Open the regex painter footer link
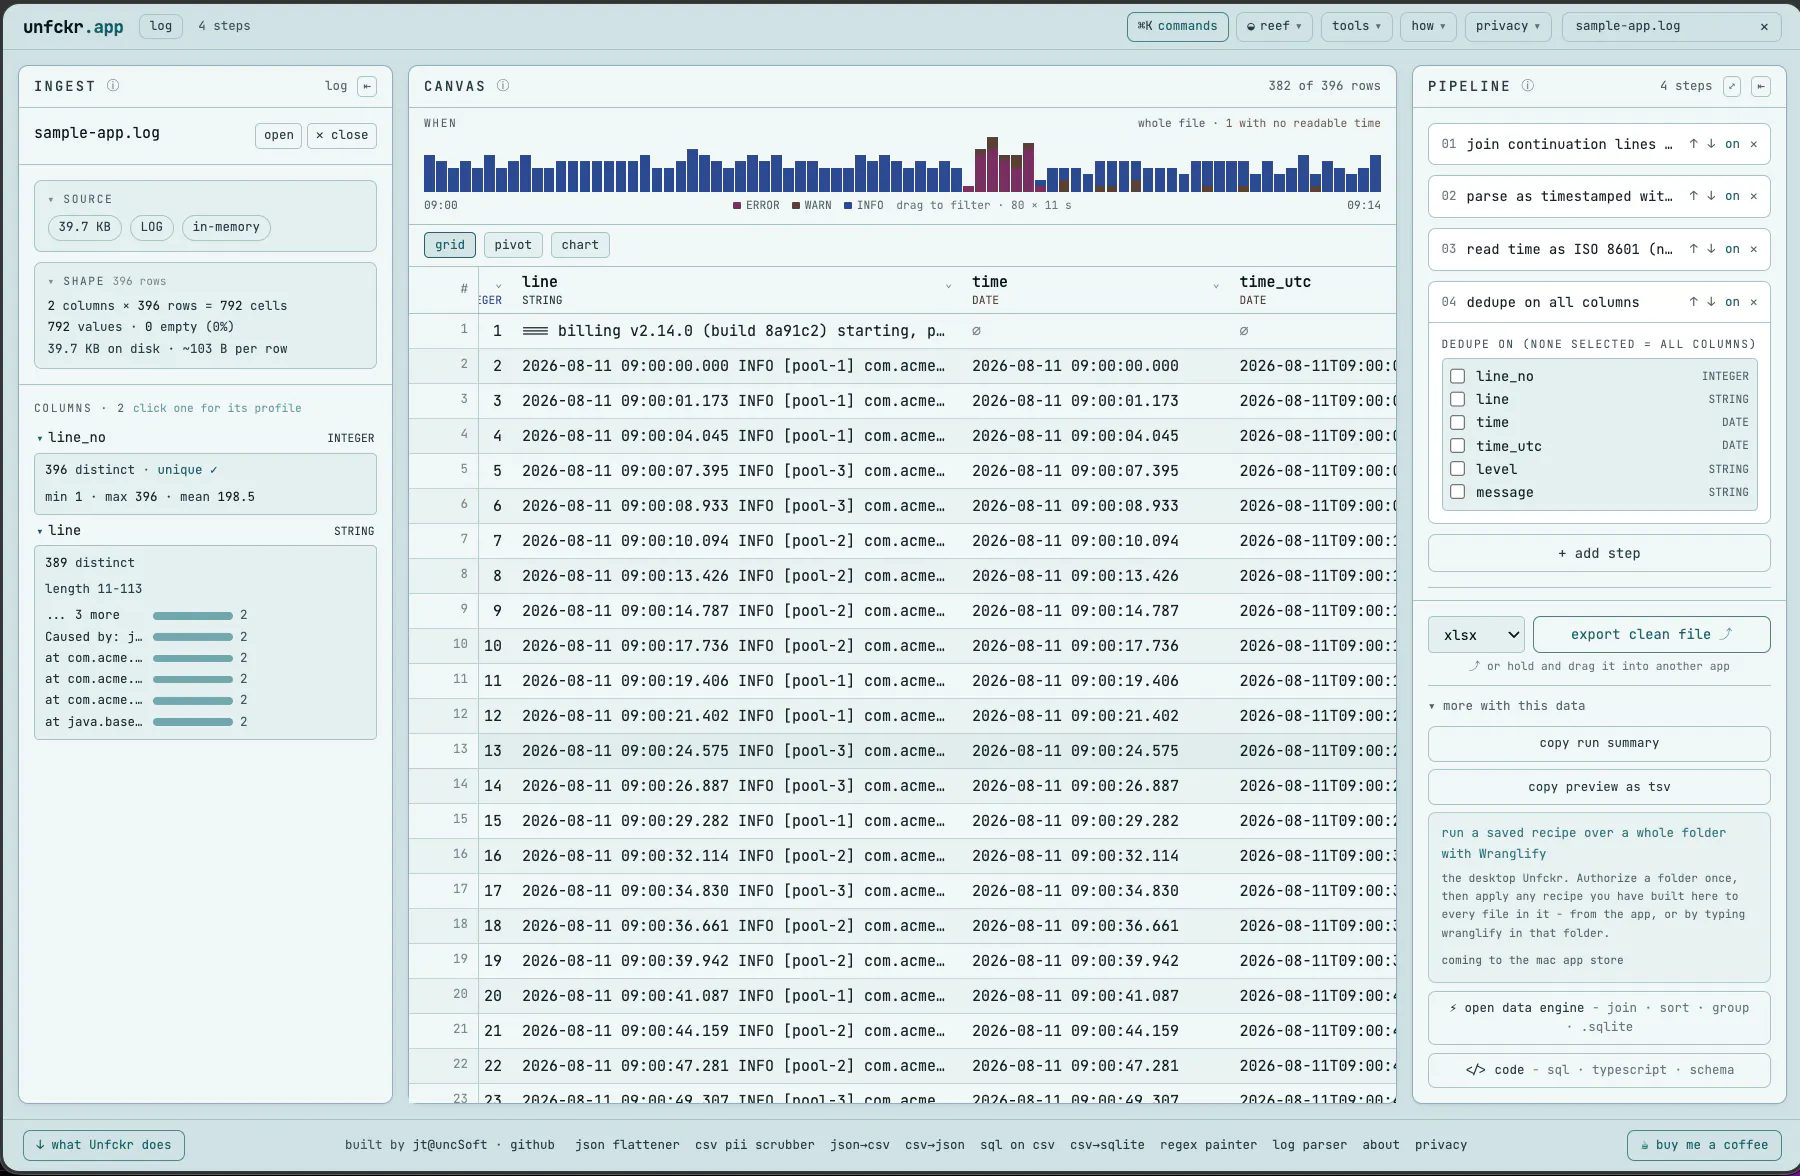 coord(1208,1145)
